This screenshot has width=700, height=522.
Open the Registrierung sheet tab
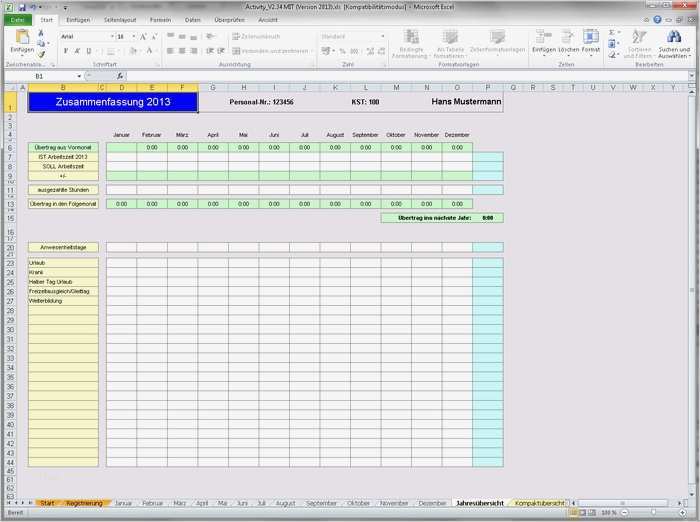84,503
